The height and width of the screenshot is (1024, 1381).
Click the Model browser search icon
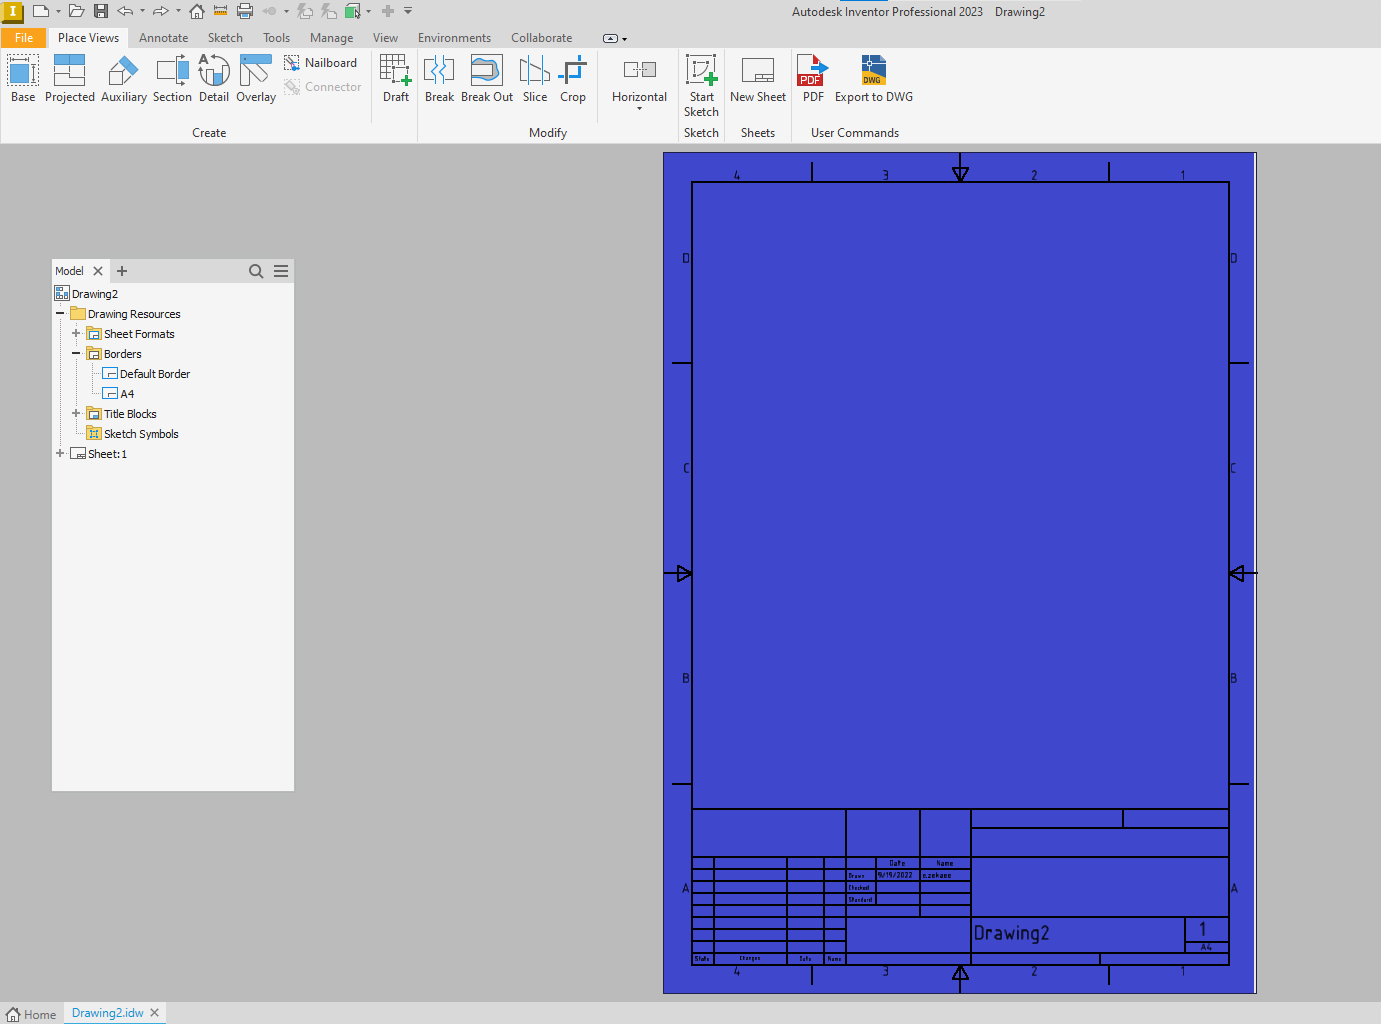tap(256, 271)
